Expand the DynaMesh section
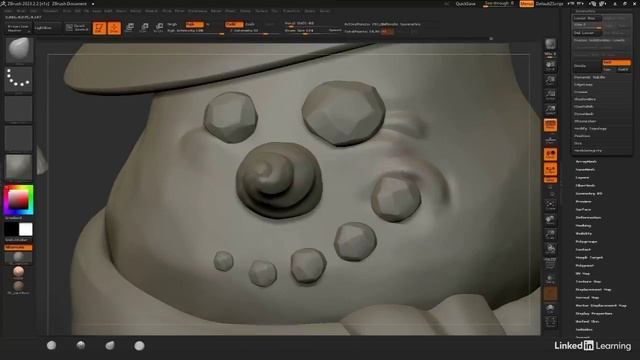Screen dimensions: 640x360 pos(584,114)
